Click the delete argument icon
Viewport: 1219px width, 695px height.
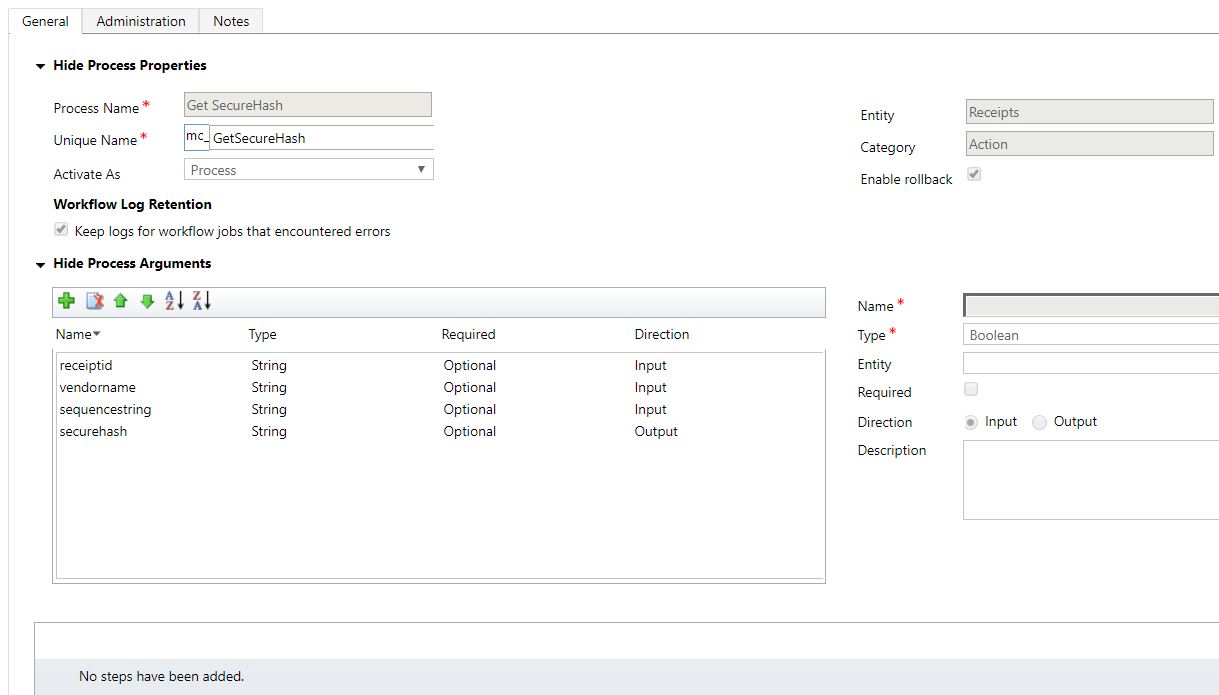coord(95,301)
